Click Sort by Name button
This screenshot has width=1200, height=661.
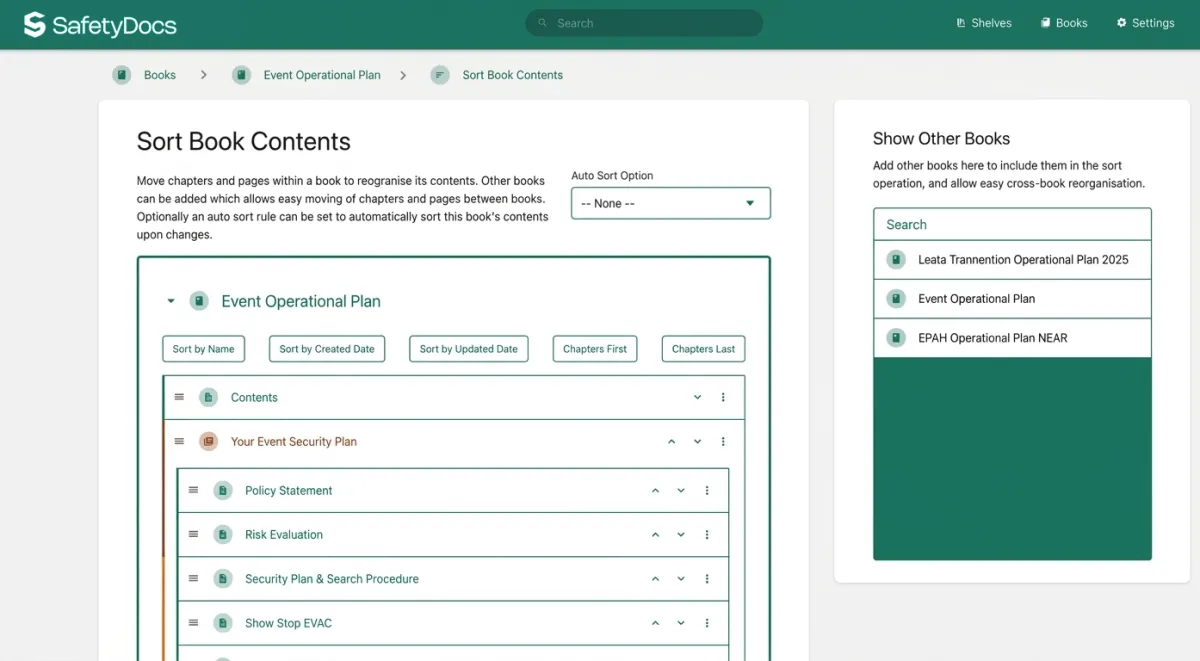click(x=203, y=349)
